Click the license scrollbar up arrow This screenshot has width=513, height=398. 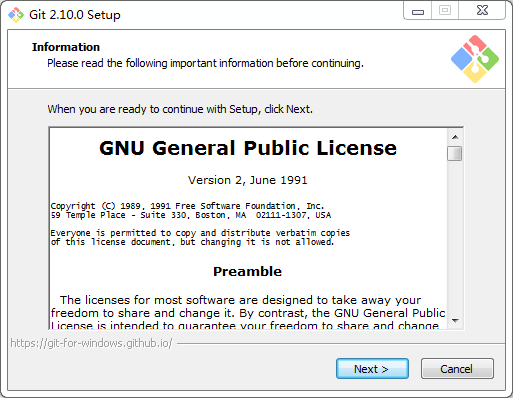pos(455,137)
